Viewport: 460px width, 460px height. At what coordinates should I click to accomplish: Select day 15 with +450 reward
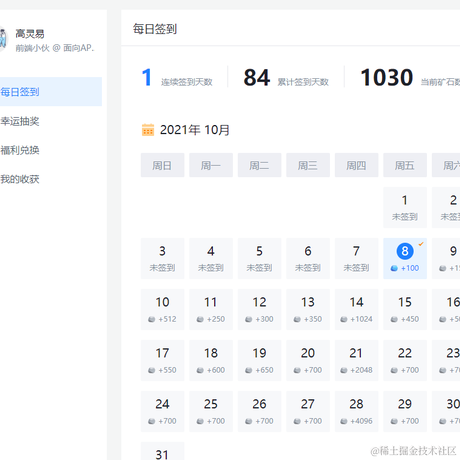click(405, 309)
